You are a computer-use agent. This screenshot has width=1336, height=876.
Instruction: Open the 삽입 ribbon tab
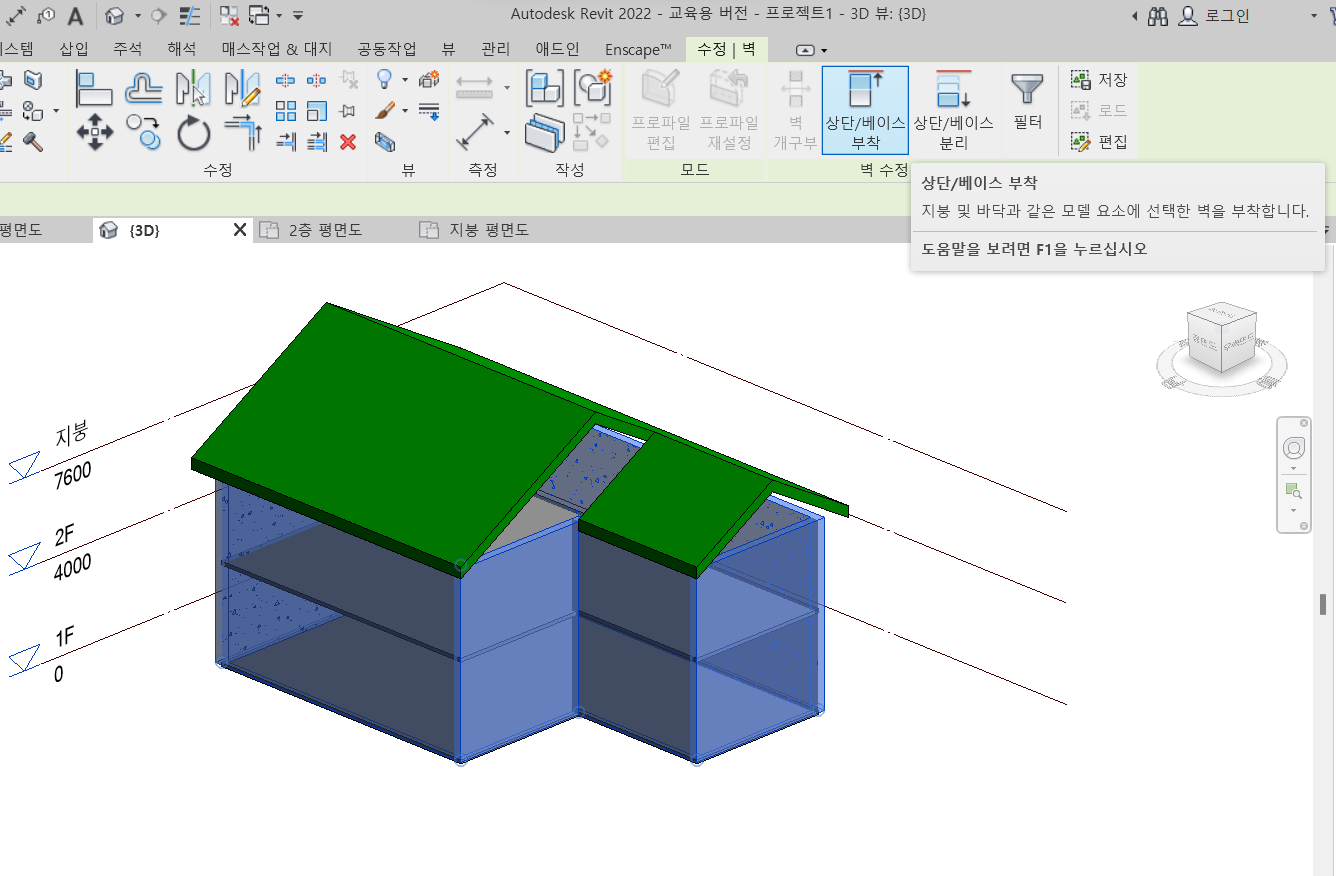(x=74, y=49)
